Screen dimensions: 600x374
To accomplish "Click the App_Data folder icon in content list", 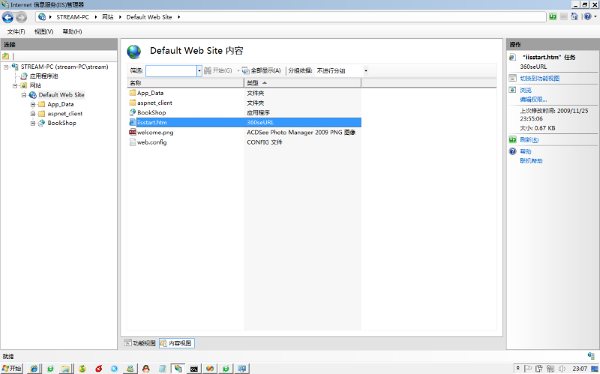I will [132, 93].
